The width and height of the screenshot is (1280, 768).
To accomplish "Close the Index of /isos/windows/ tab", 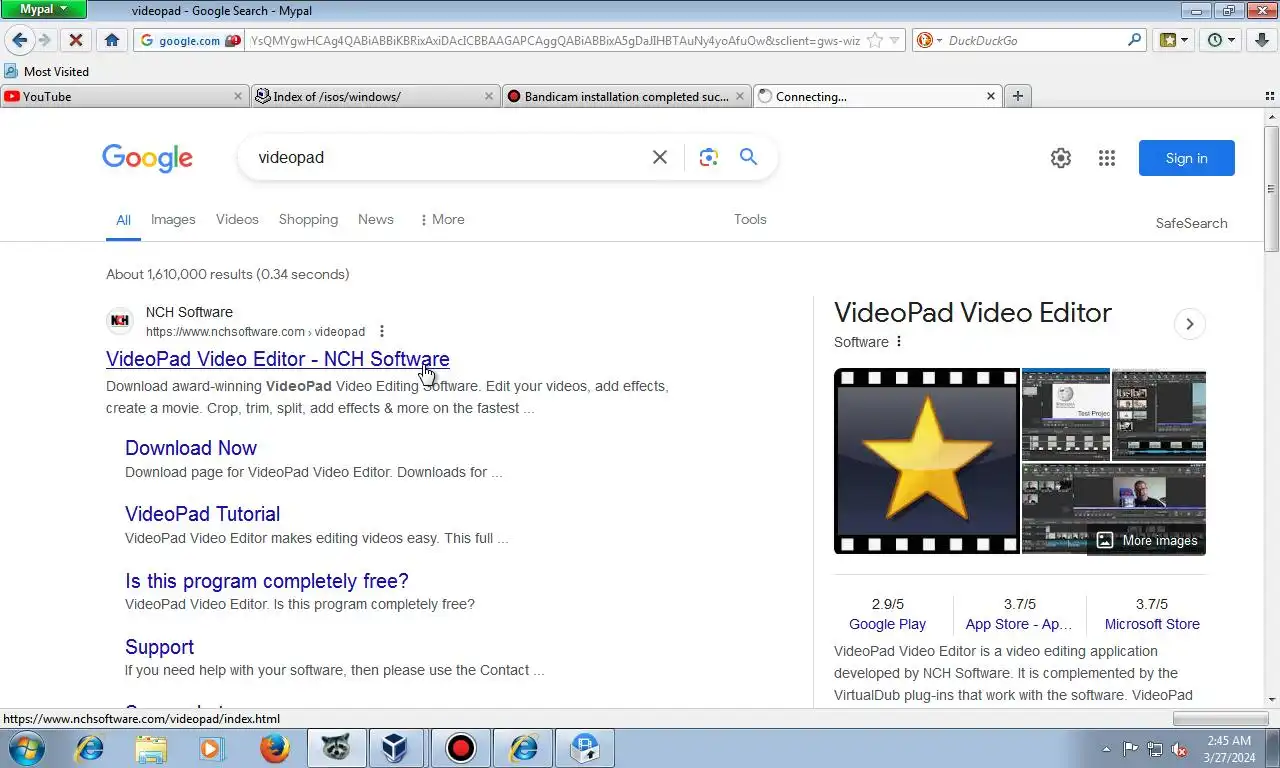I will (x=489, y=96).
